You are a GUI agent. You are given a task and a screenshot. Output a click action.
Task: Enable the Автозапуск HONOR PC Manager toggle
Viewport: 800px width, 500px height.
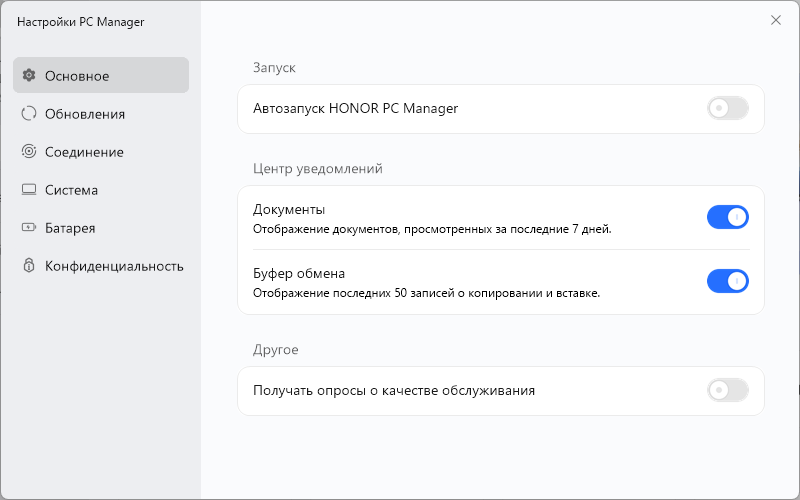(x=727, y=108)
